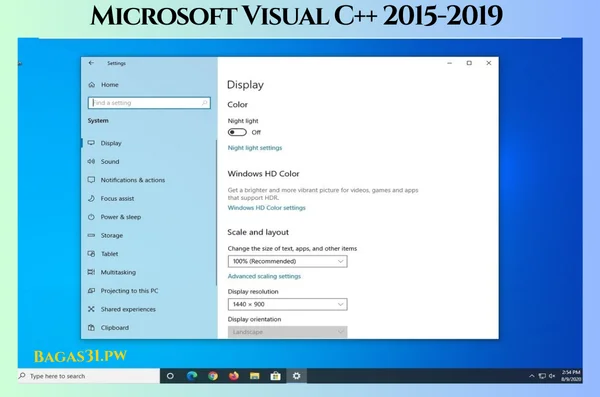Image resolution: width=600 pixels, height=397 pixels.
Task: Open the Display orientation Landscape dropdown
Action: point(287,332)
